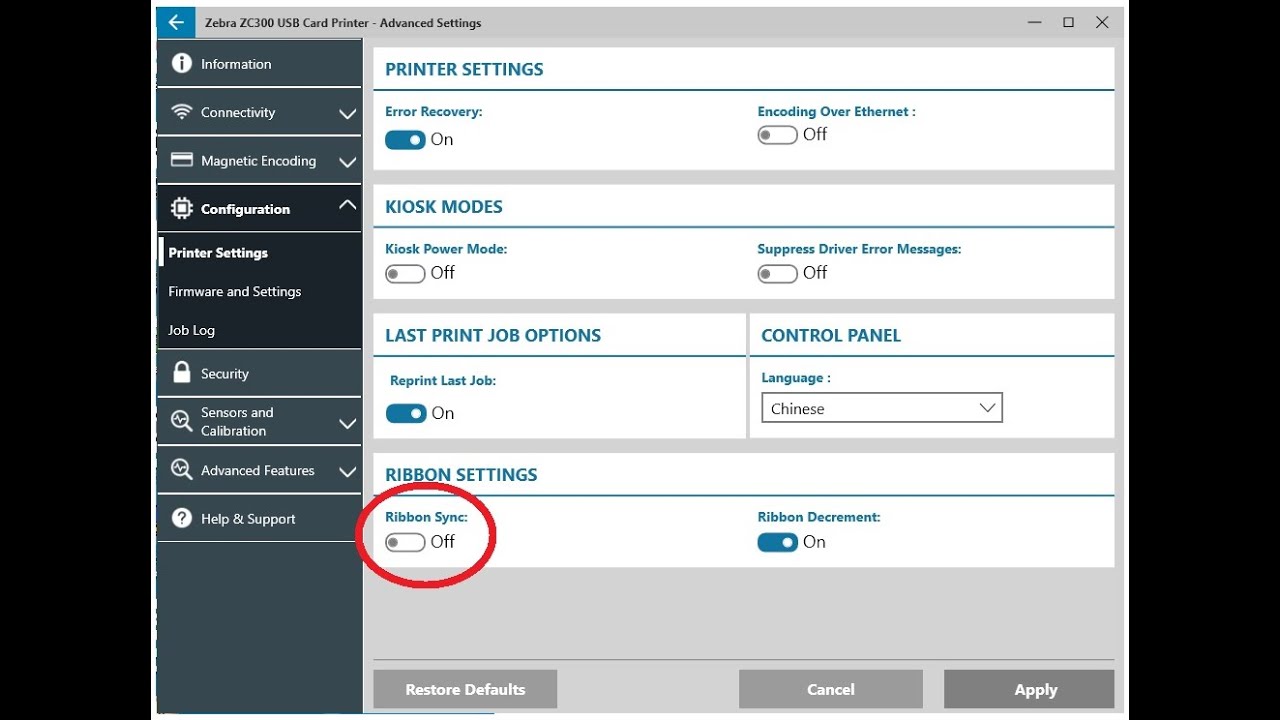Click the back arrow icon

pos(176,22)
